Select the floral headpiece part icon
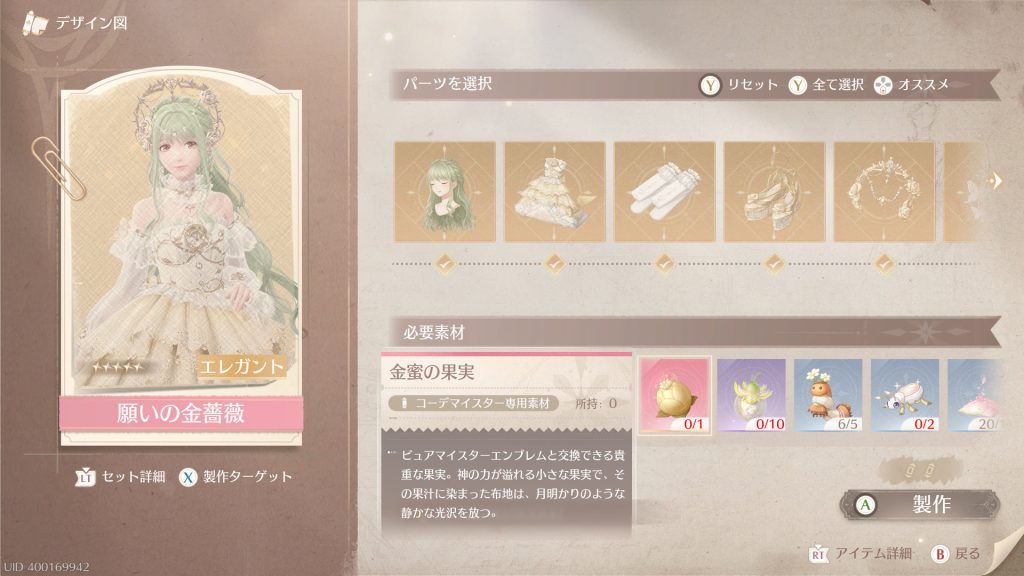1024x576 pixels. 884,192
